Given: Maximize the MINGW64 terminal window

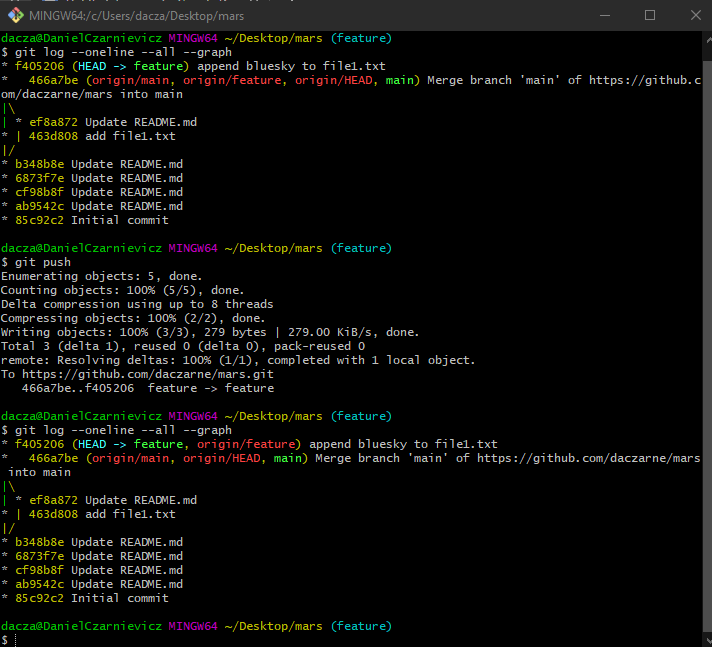Looking at the screenshot, I should [650, 15].
